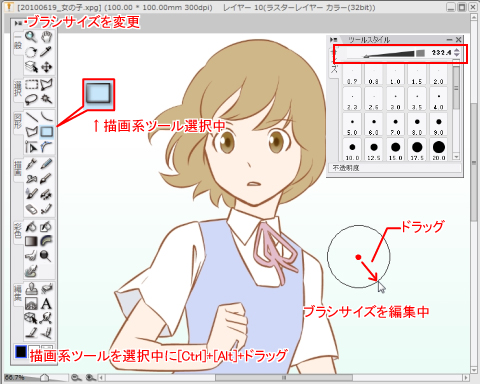Expand the 不透明度 opacity section
The height and width of the screenshot is (384, 480).
click(x=395, y=168)
